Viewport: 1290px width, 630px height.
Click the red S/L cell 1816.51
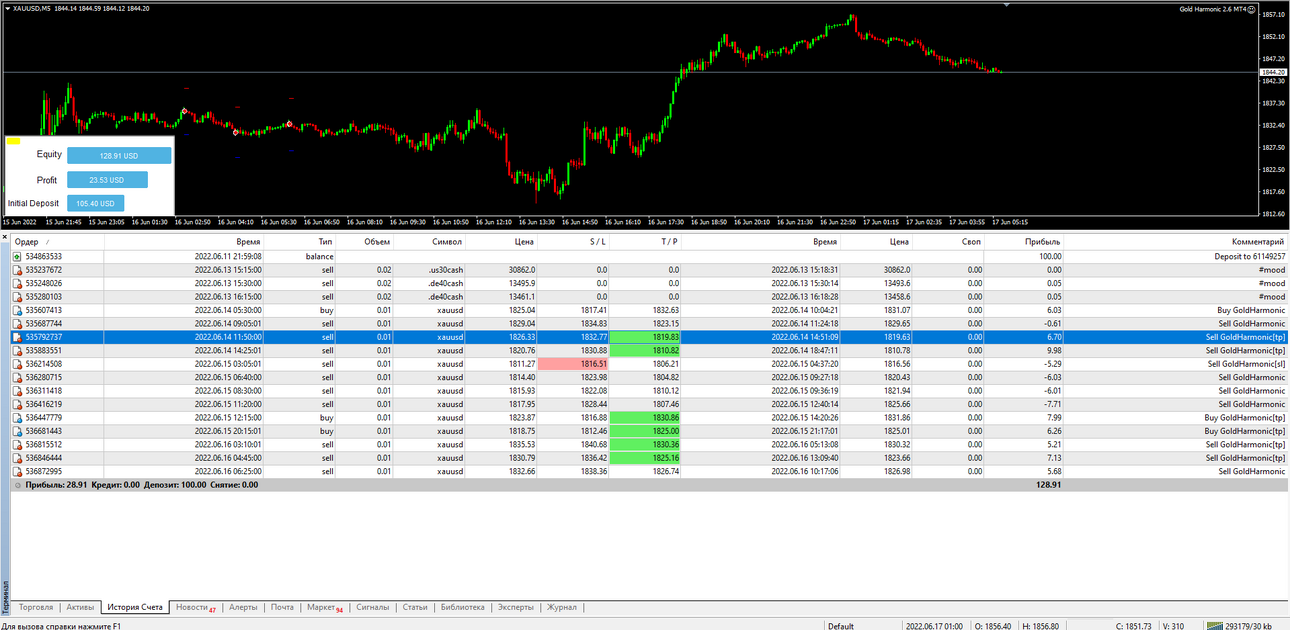click(574, 364)
